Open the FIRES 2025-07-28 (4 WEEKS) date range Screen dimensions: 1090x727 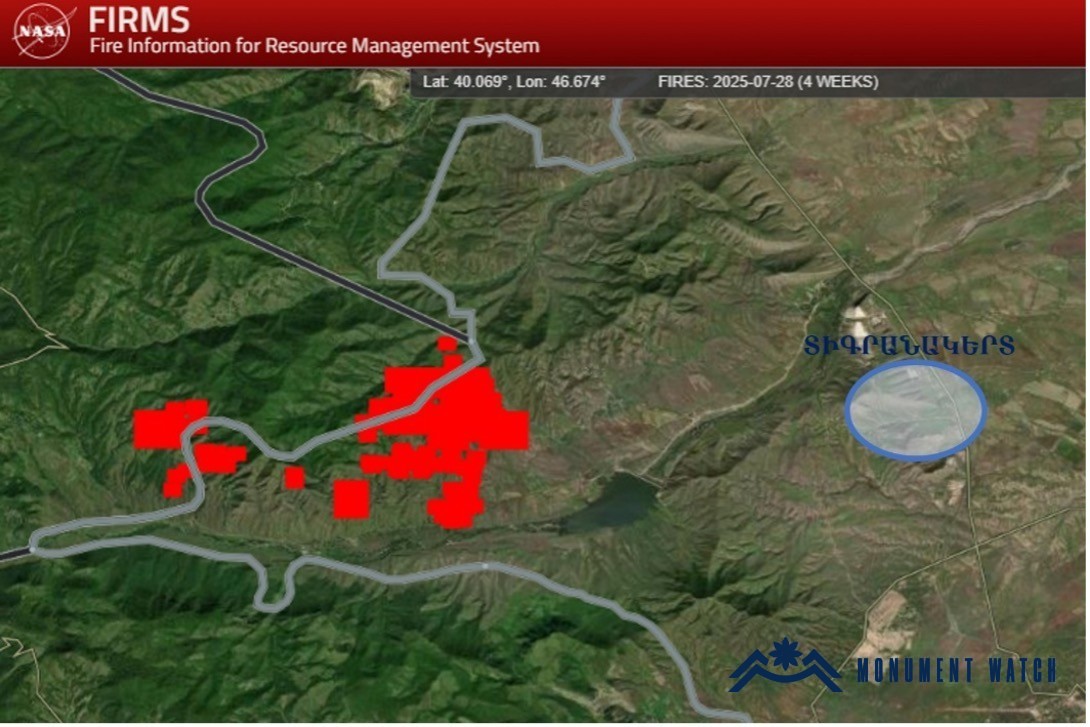(767, 82)
